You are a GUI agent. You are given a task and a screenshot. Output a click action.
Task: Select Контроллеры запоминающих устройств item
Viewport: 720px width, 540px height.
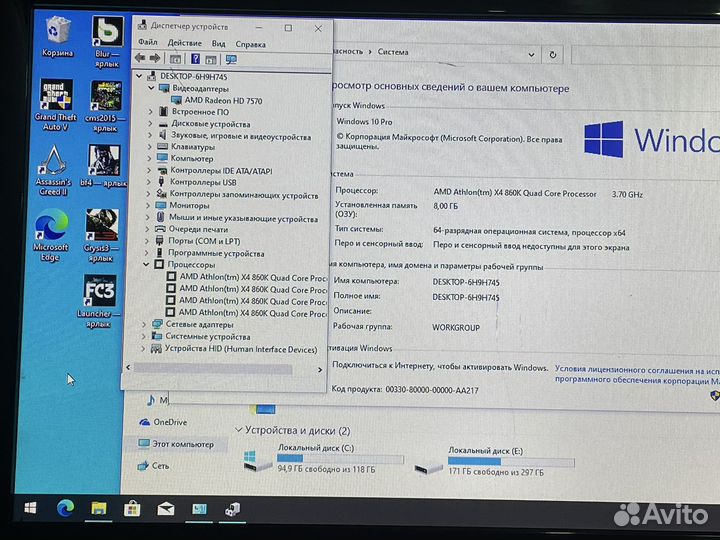237,194
